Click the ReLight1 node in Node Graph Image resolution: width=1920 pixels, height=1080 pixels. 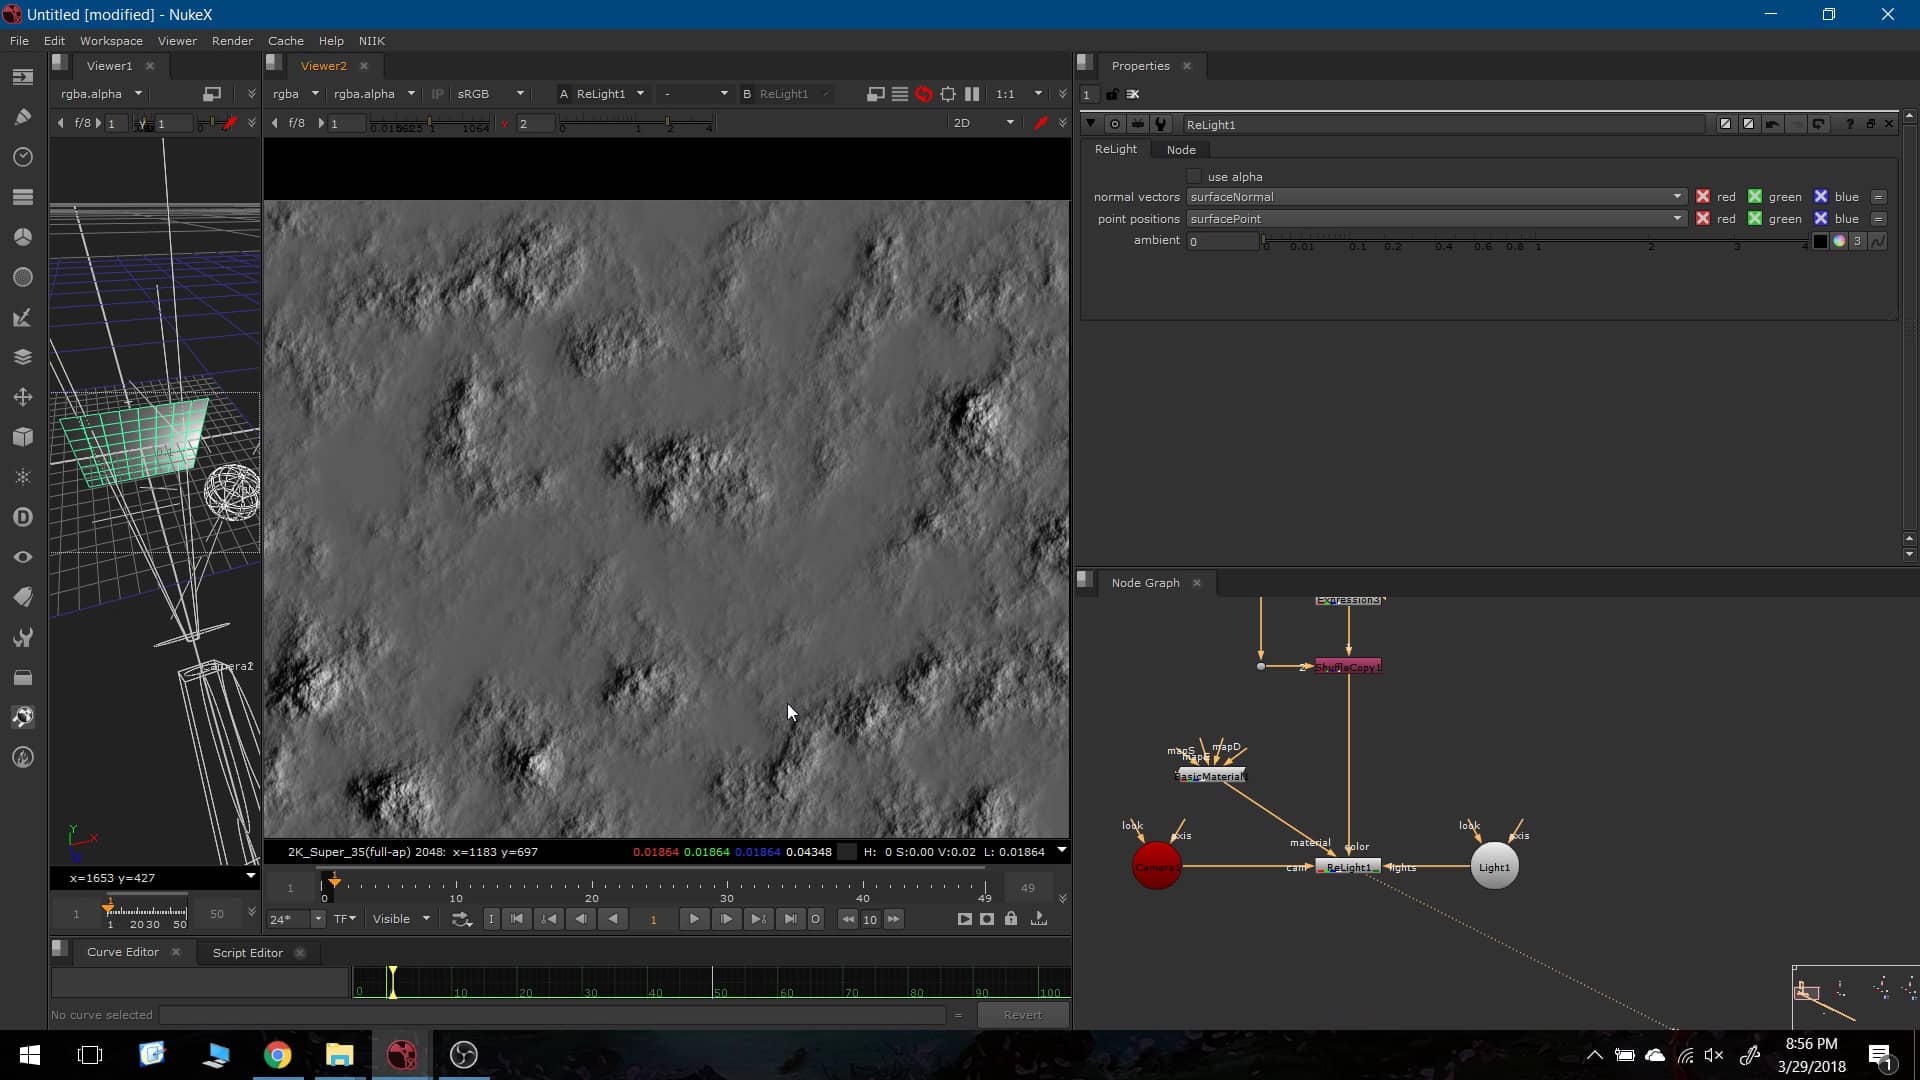[x=1347, y=866]
